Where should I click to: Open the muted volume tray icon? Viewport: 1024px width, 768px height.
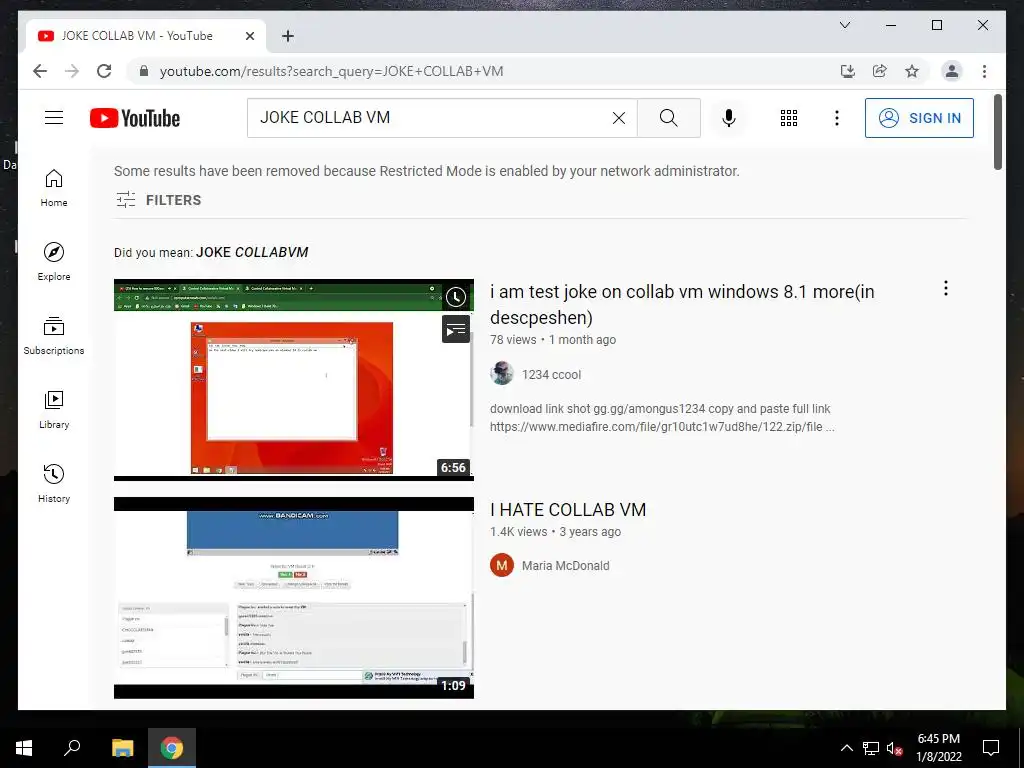coord(894,748)
